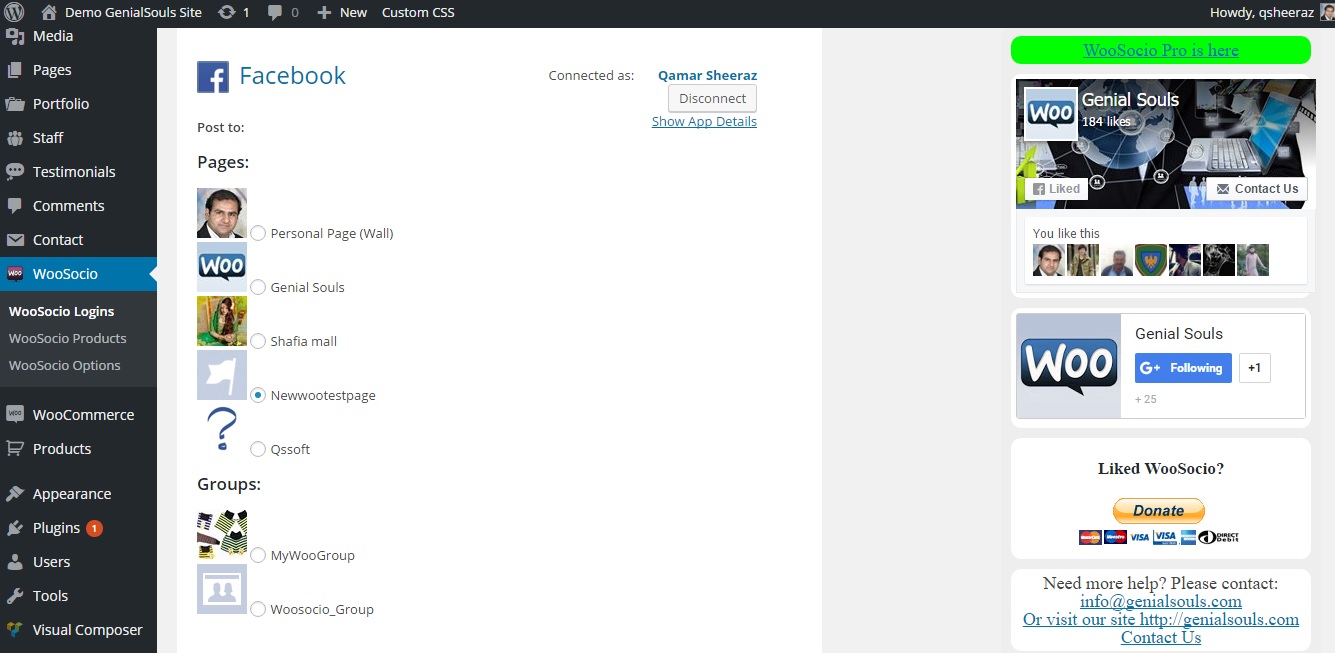Select the Genial Souls page radio button

coord(258,287)
